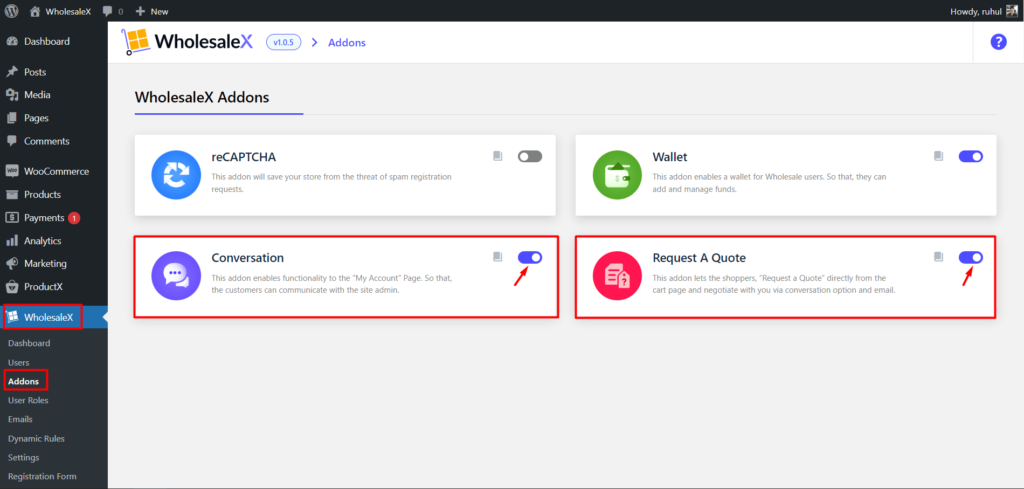Open Wallet documentation book icon
1024x489 pixels.
(939, 156)
